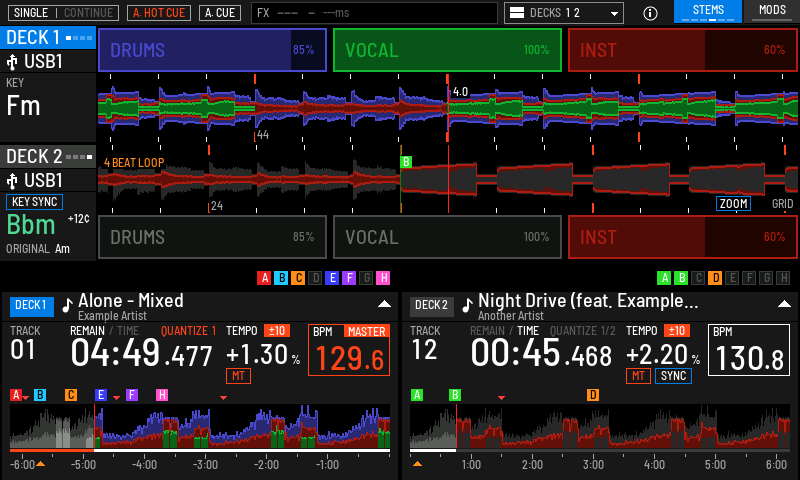
Task: Trigger Deck 1 hot cue B in pad row
Action: tap(281, 278)
